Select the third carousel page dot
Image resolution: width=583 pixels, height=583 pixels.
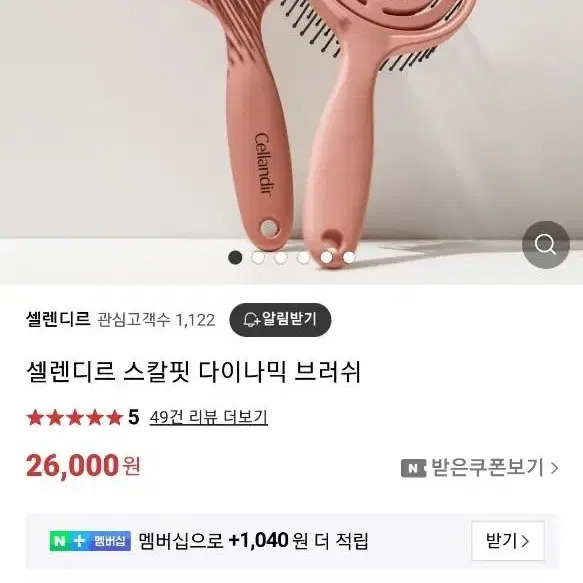(x=281, y=257)
